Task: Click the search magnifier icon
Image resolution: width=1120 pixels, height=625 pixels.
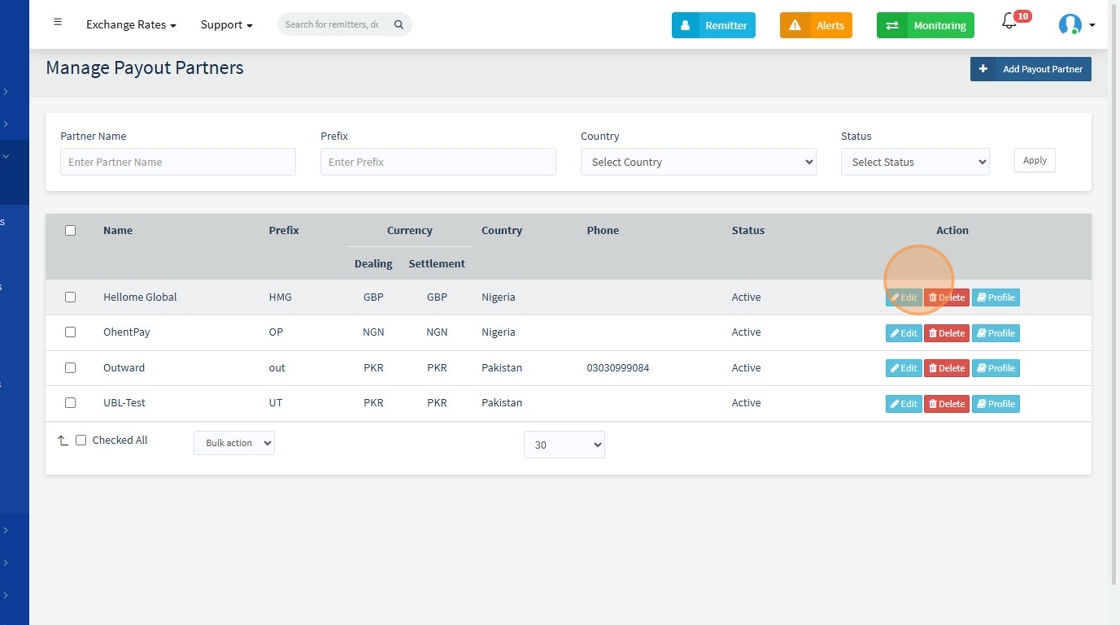Action: coord(399,24)
